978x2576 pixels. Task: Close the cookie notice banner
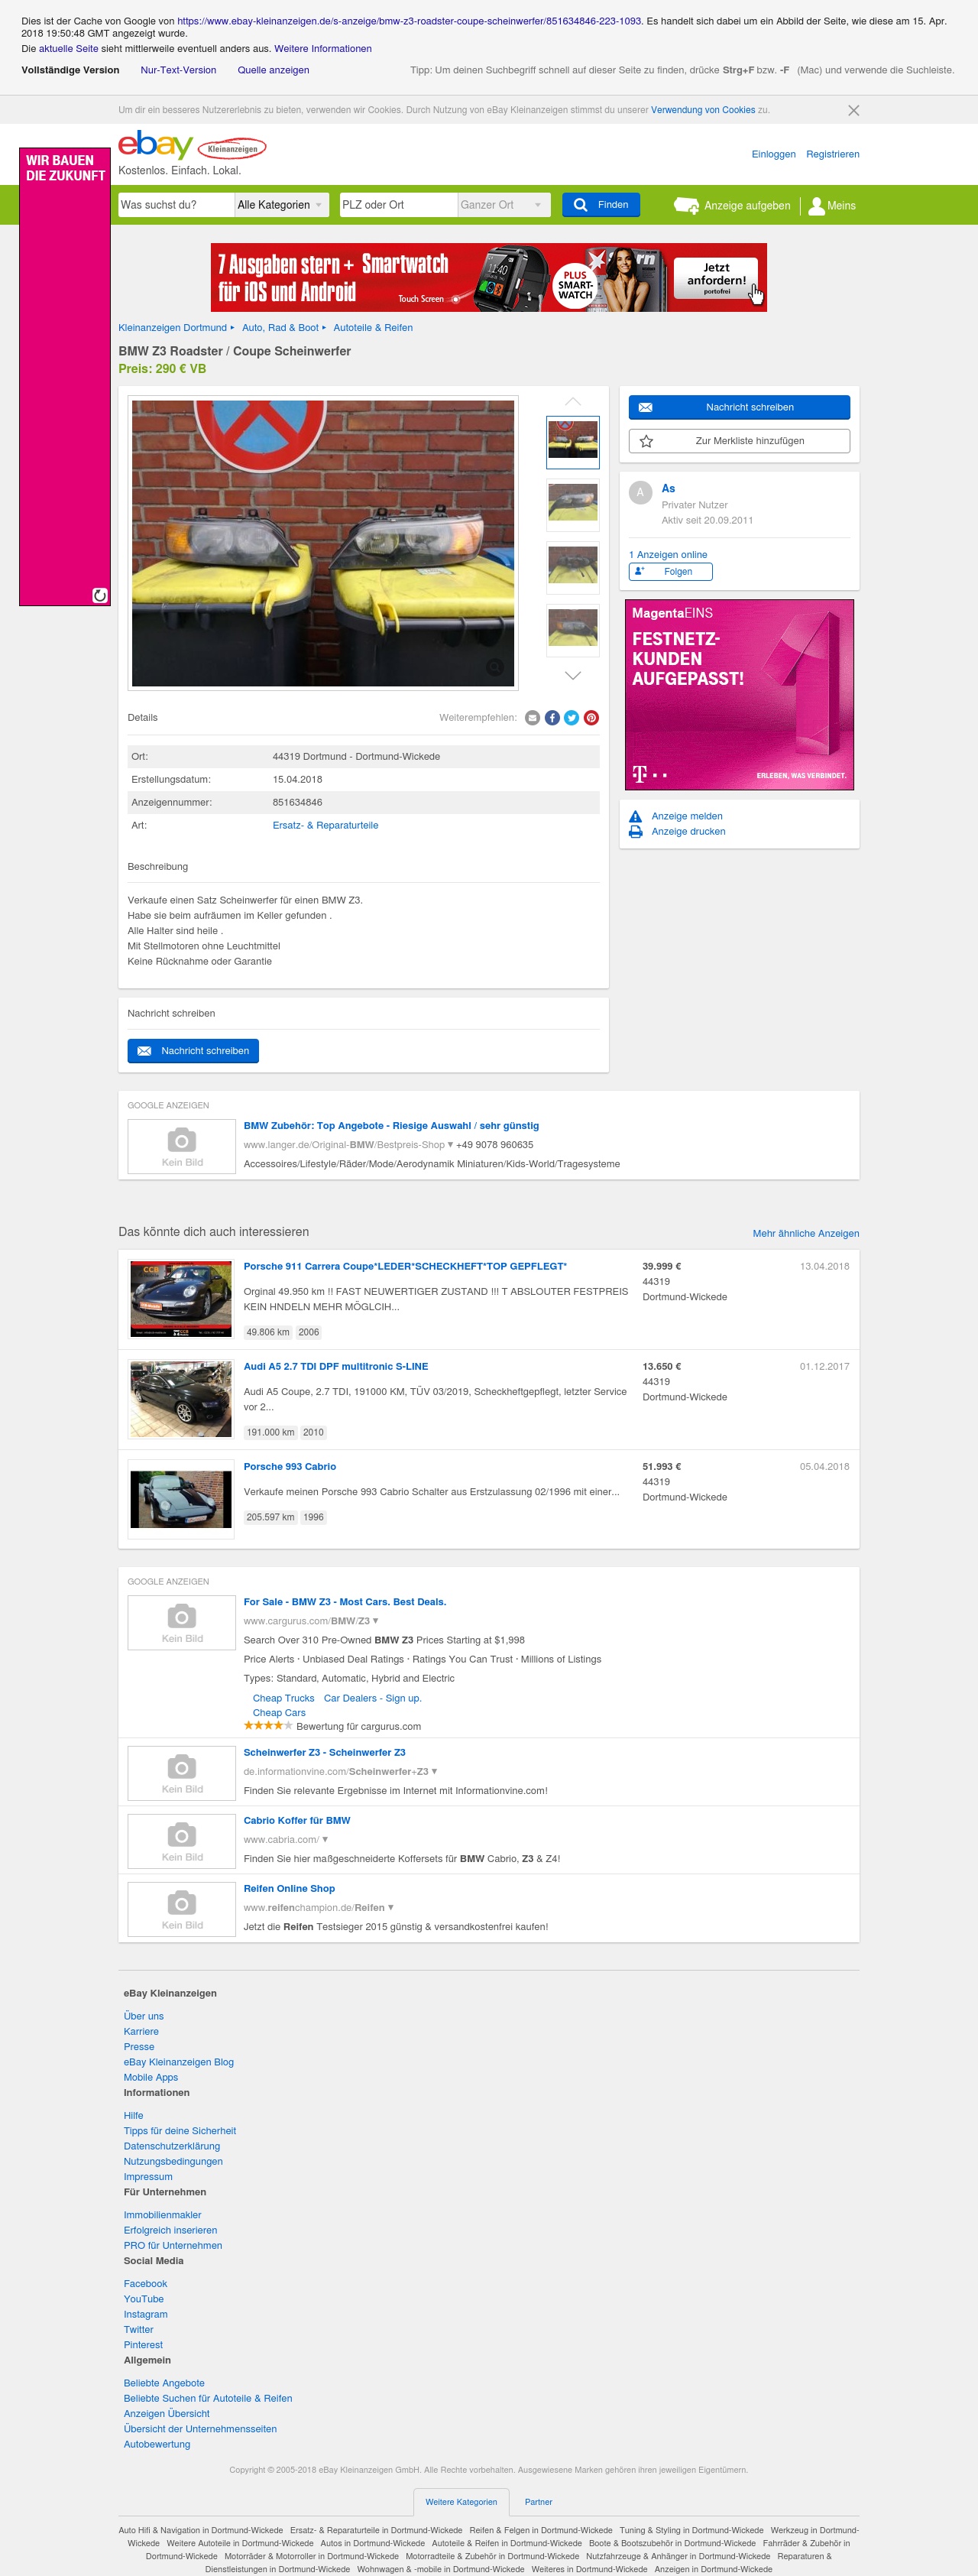[x=853, y=111]
